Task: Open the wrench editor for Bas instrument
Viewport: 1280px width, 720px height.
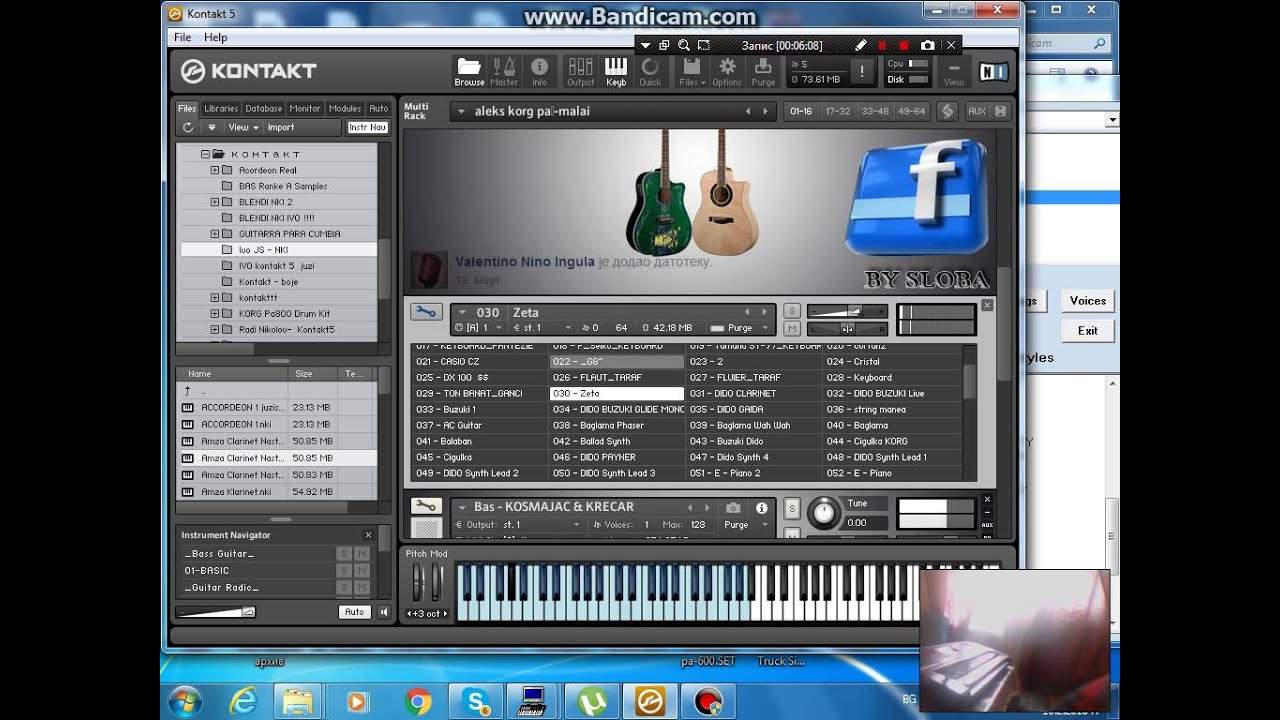Action: point(425,506)
